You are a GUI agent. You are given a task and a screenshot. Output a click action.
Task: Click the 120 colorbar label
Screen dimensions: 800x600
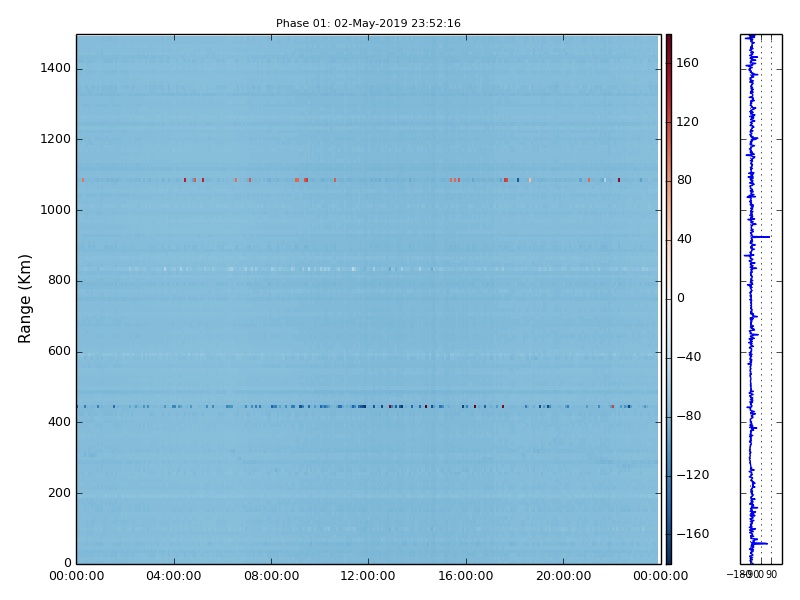pos(687,122)
